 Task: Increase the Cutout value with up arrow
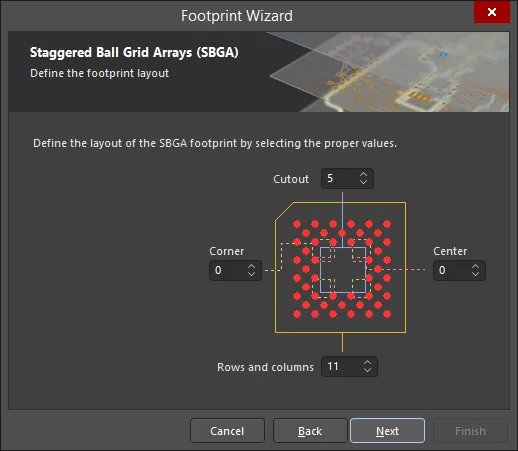(363, 174)
